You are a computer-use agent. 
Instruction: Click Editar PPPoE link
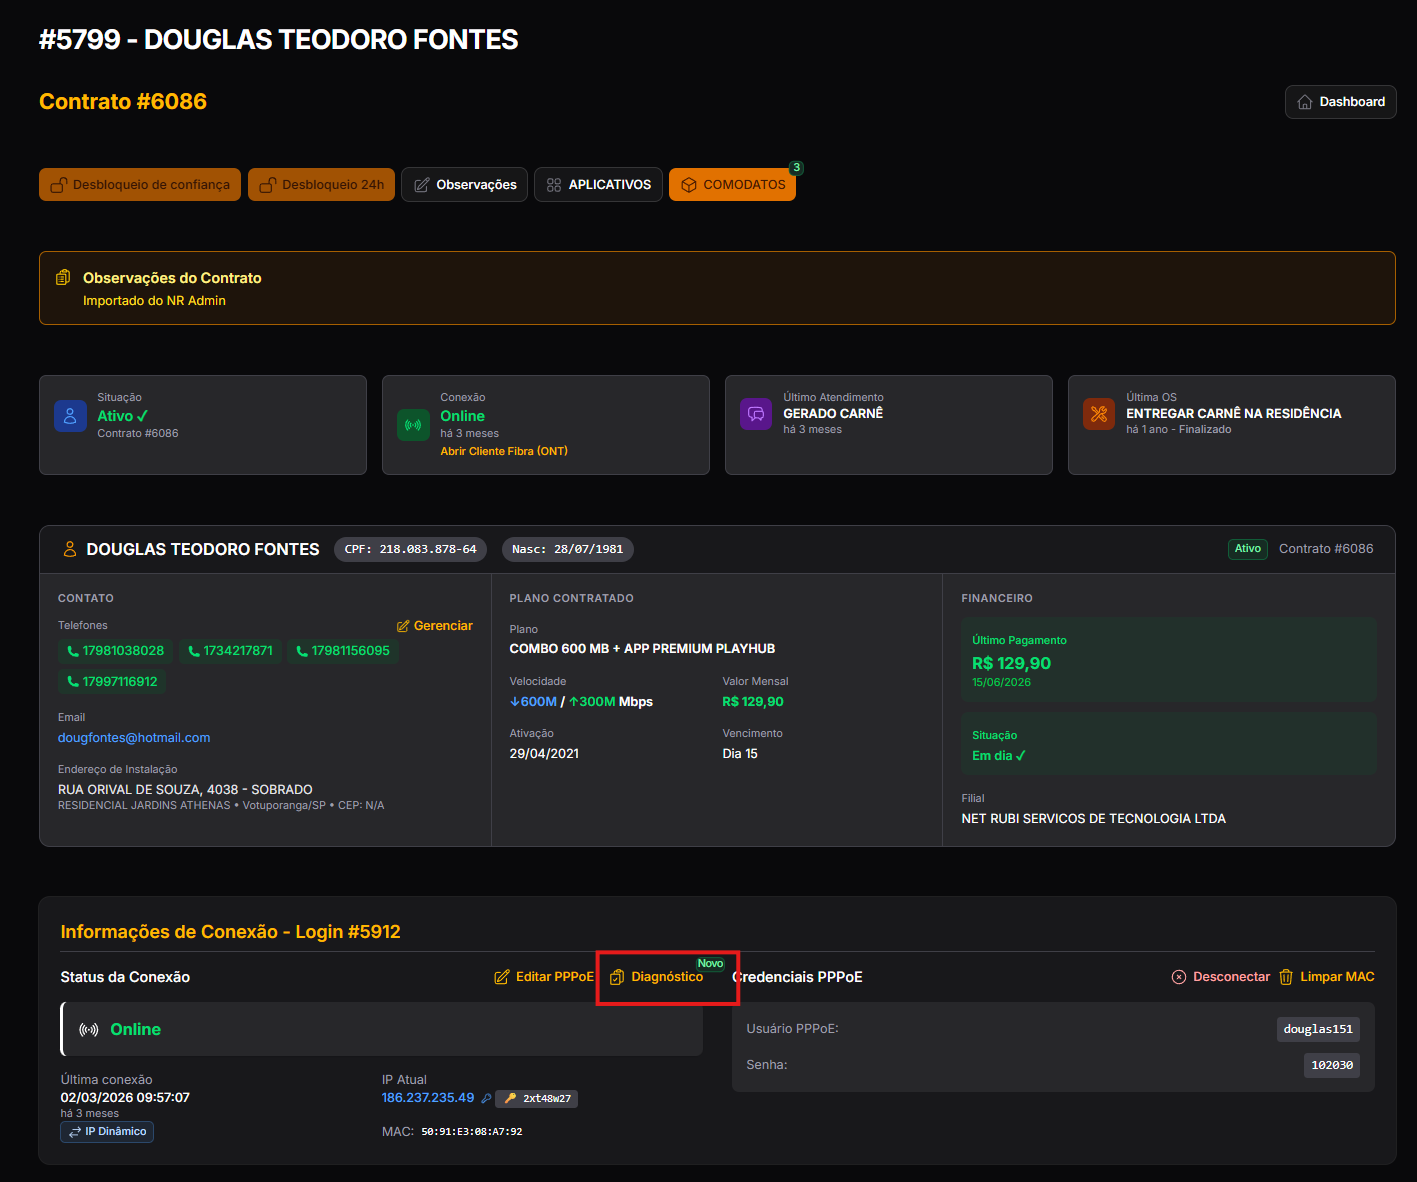click(x=544, y=977)
